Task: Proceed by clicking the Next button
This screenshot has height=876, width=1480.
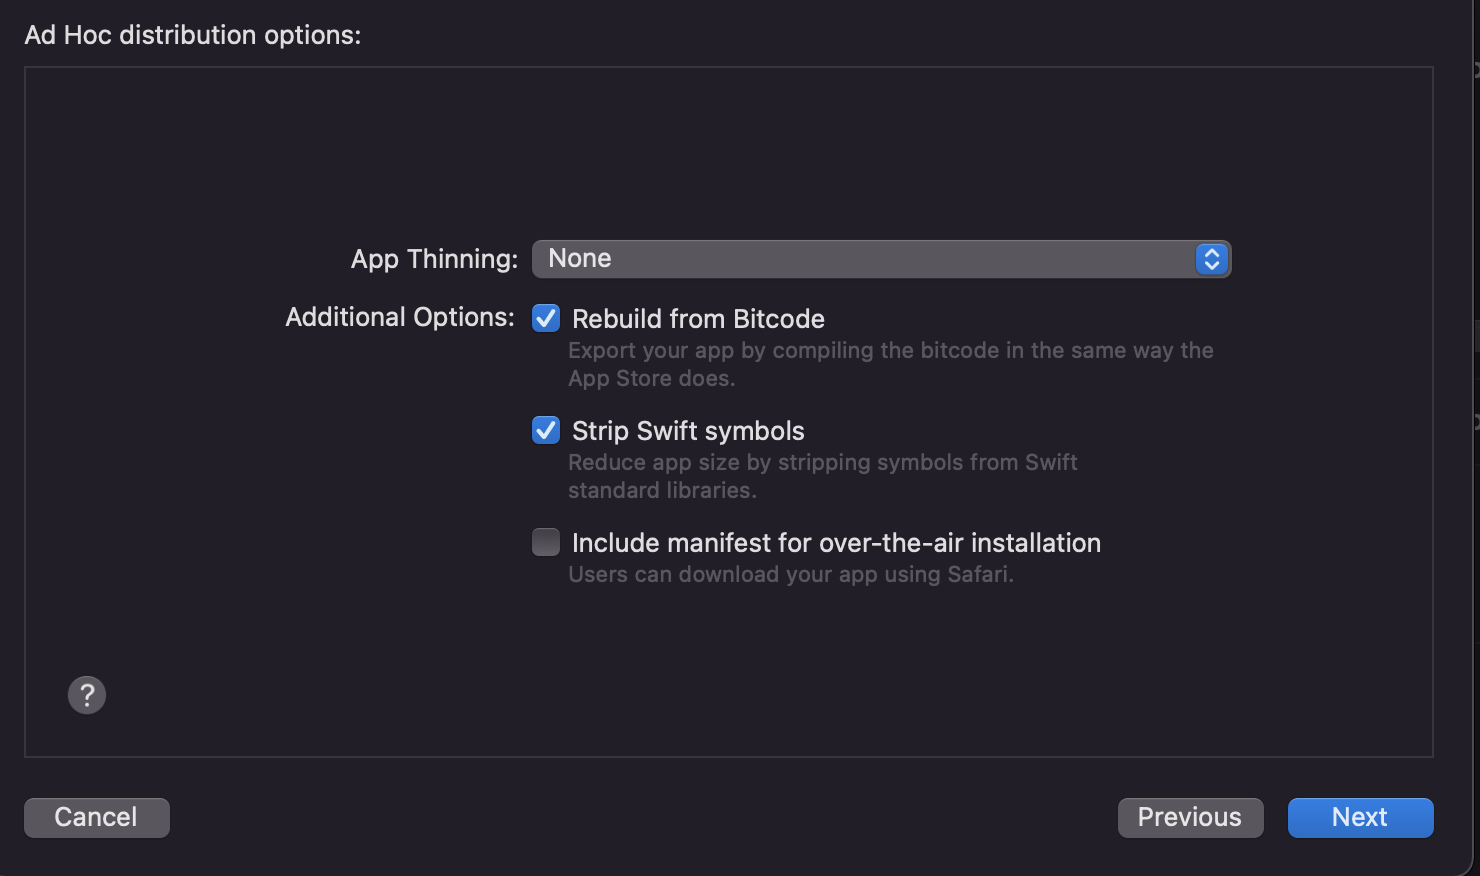Action: click(x=1360, y=817)
